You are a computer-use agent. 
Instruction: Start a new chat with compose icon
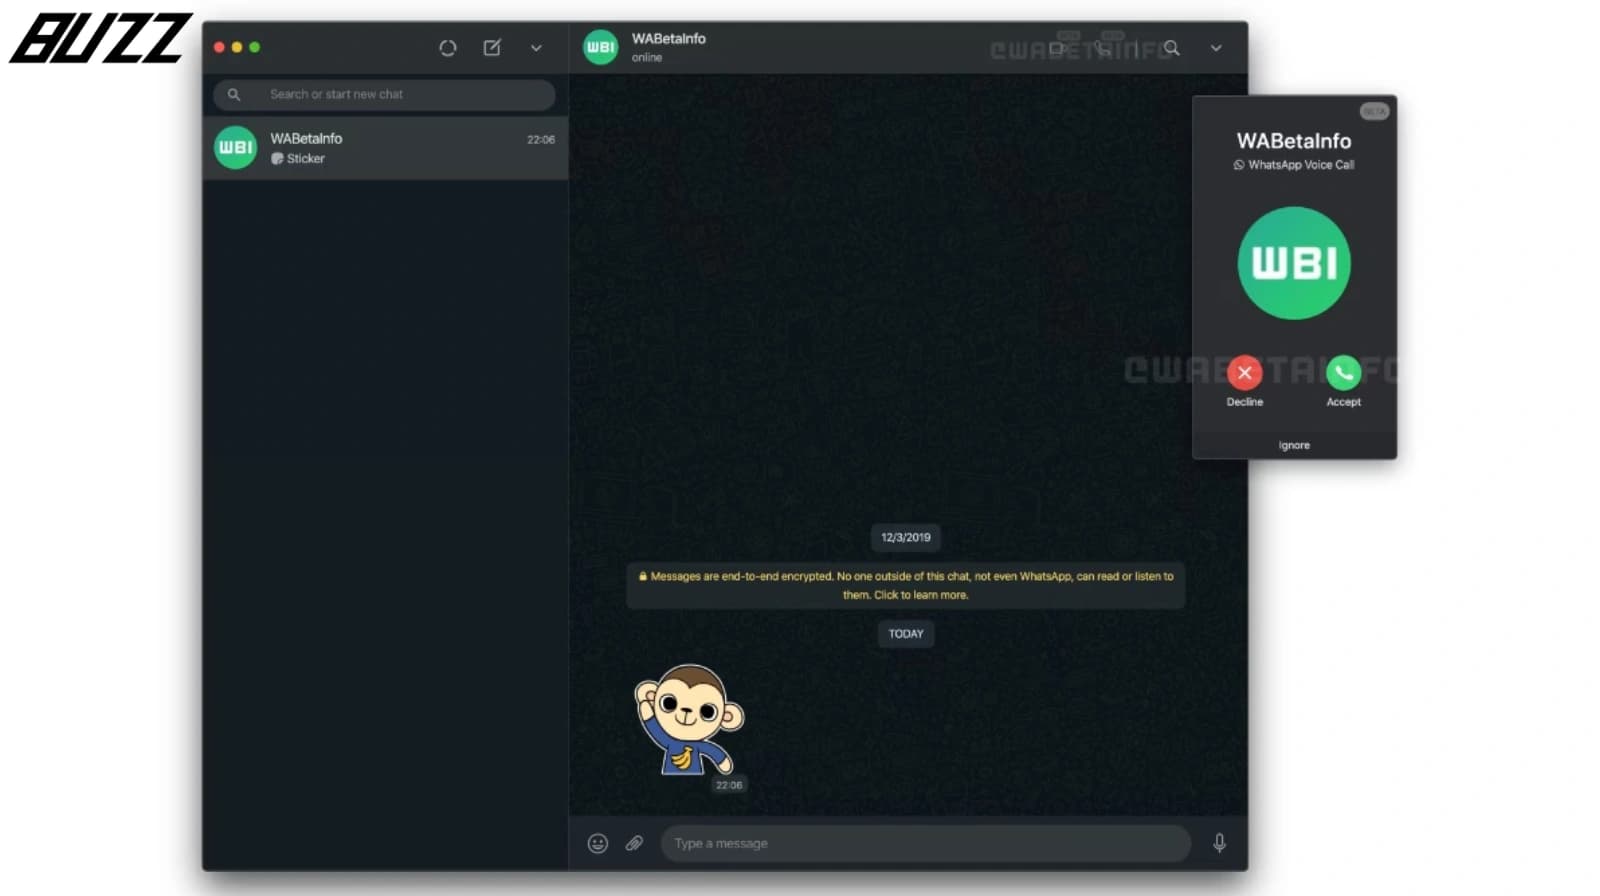492,48
